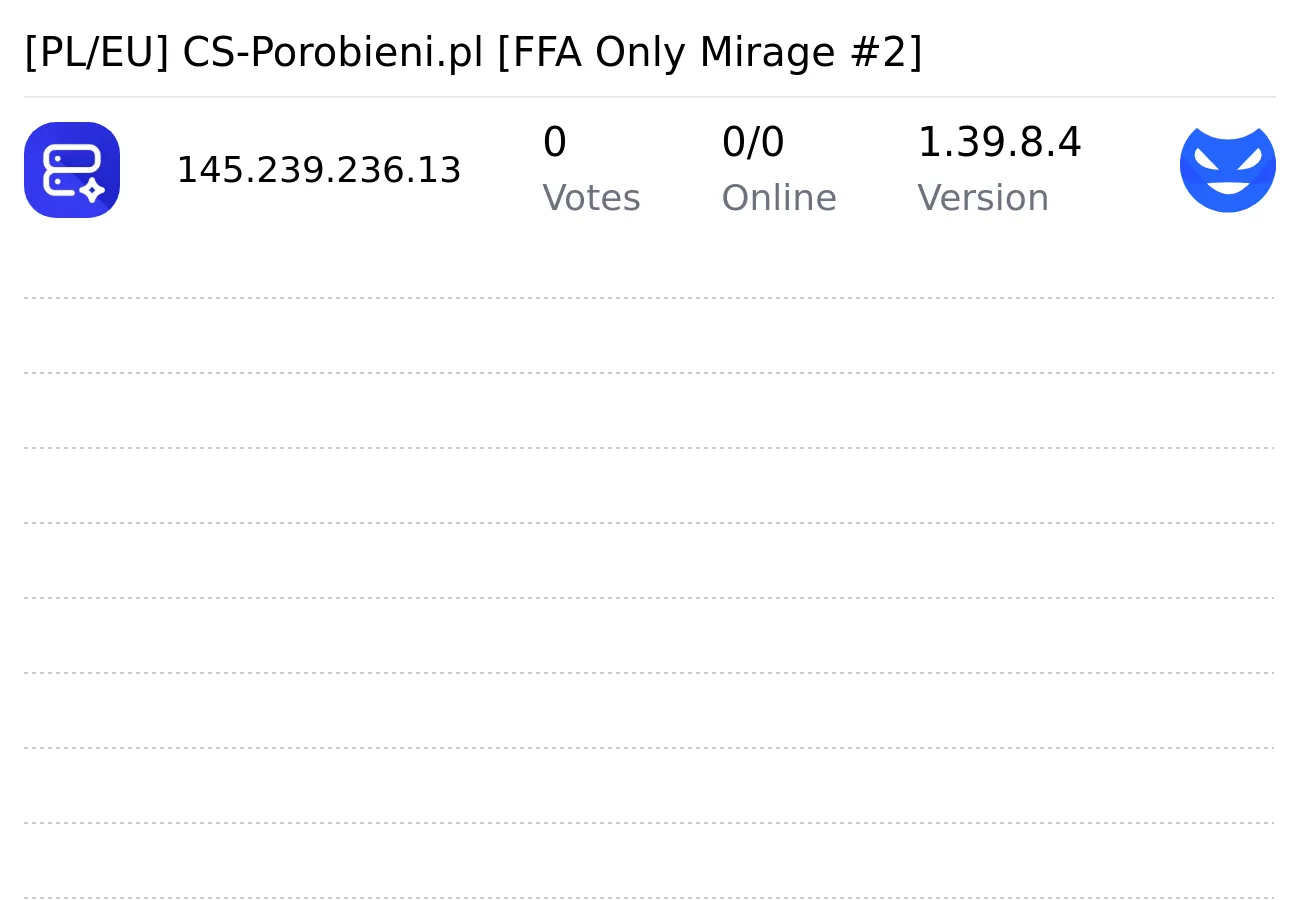The height and width of the screenshot is (900, 1300).
Task: Click the #2 in the server title
Action: 883,52
